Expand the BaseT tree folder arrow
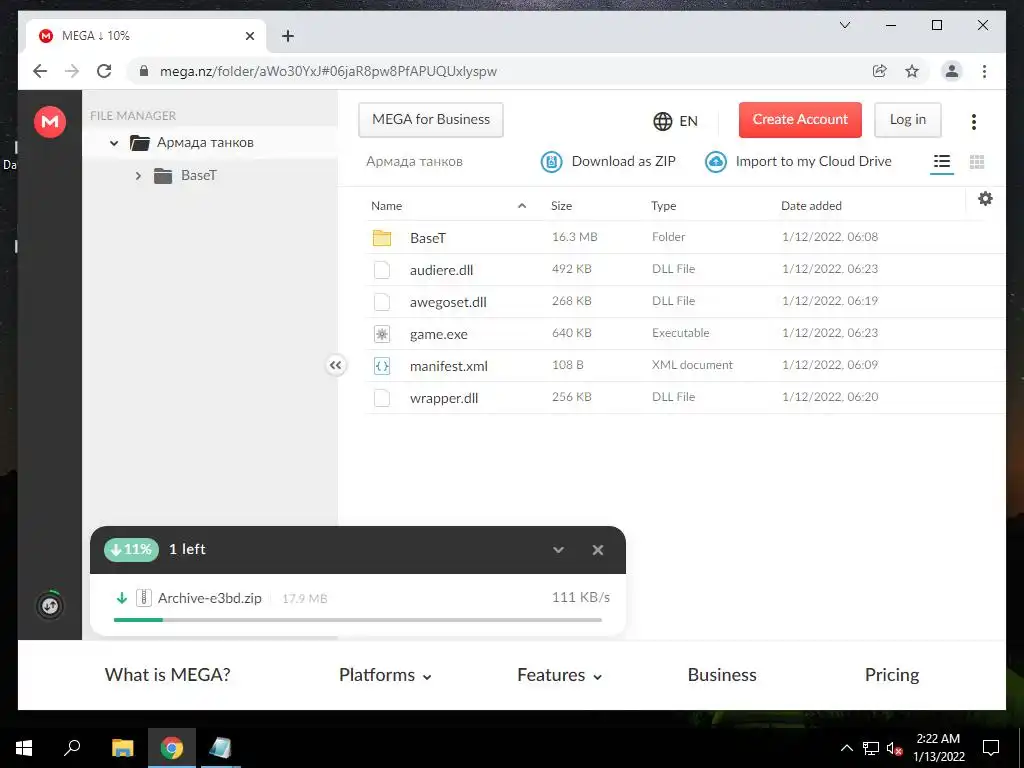Screen dimensions: 1024x768 tap(138, 176)
